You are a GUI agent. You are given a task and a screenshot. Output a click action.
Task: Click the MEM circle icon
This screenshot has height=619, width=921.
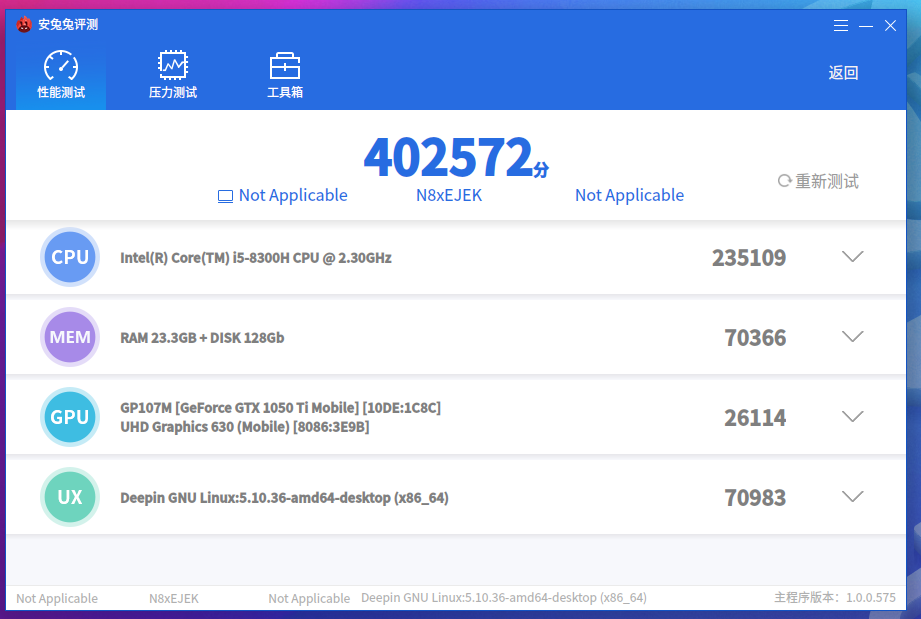coord(70,337)
